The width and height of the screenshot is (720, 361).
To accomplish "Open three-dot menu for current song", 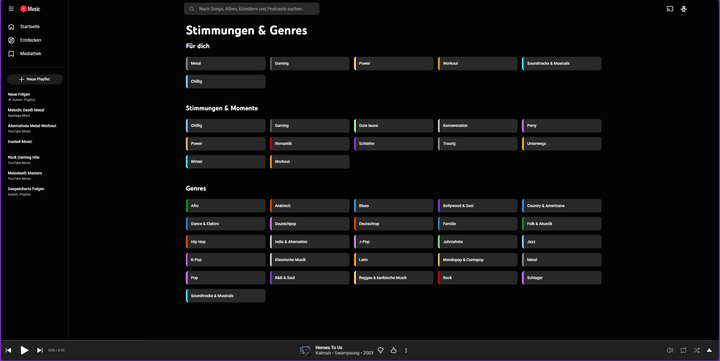I will 406,350.
